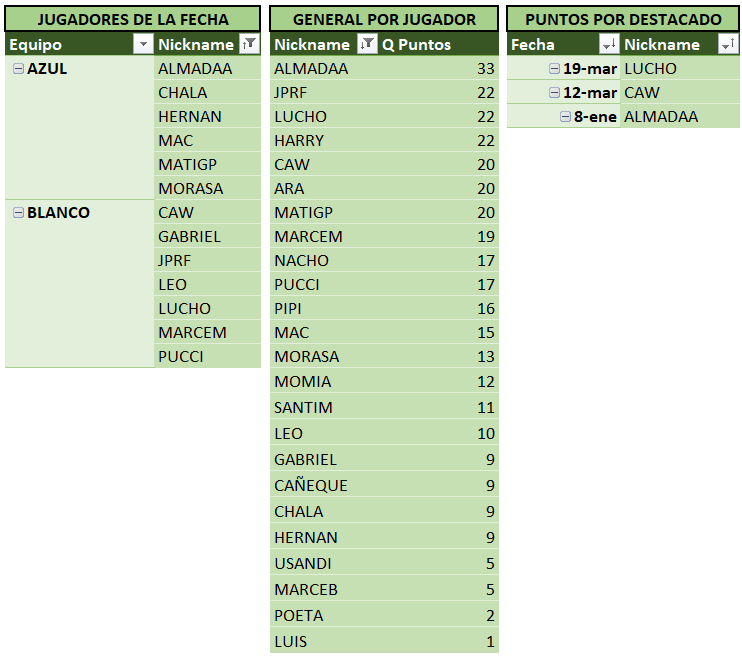Click the PUNTOS POR DESTACADO title cell

click(623, 19)
